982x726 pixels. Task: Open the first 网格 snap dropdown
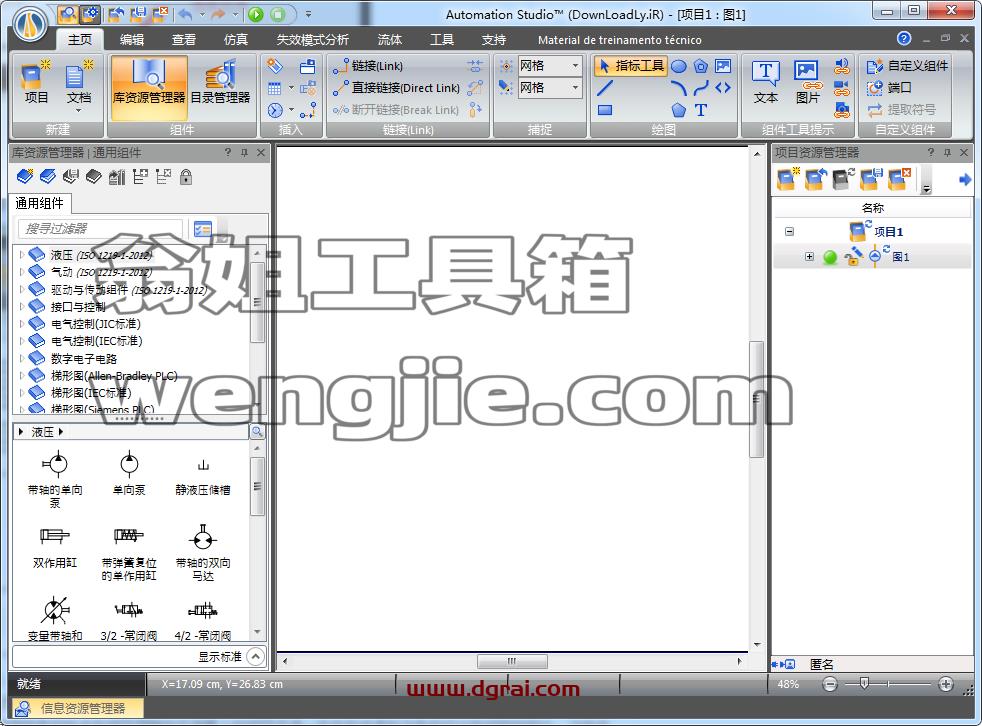pyautogui.click(x=575, y=66)
